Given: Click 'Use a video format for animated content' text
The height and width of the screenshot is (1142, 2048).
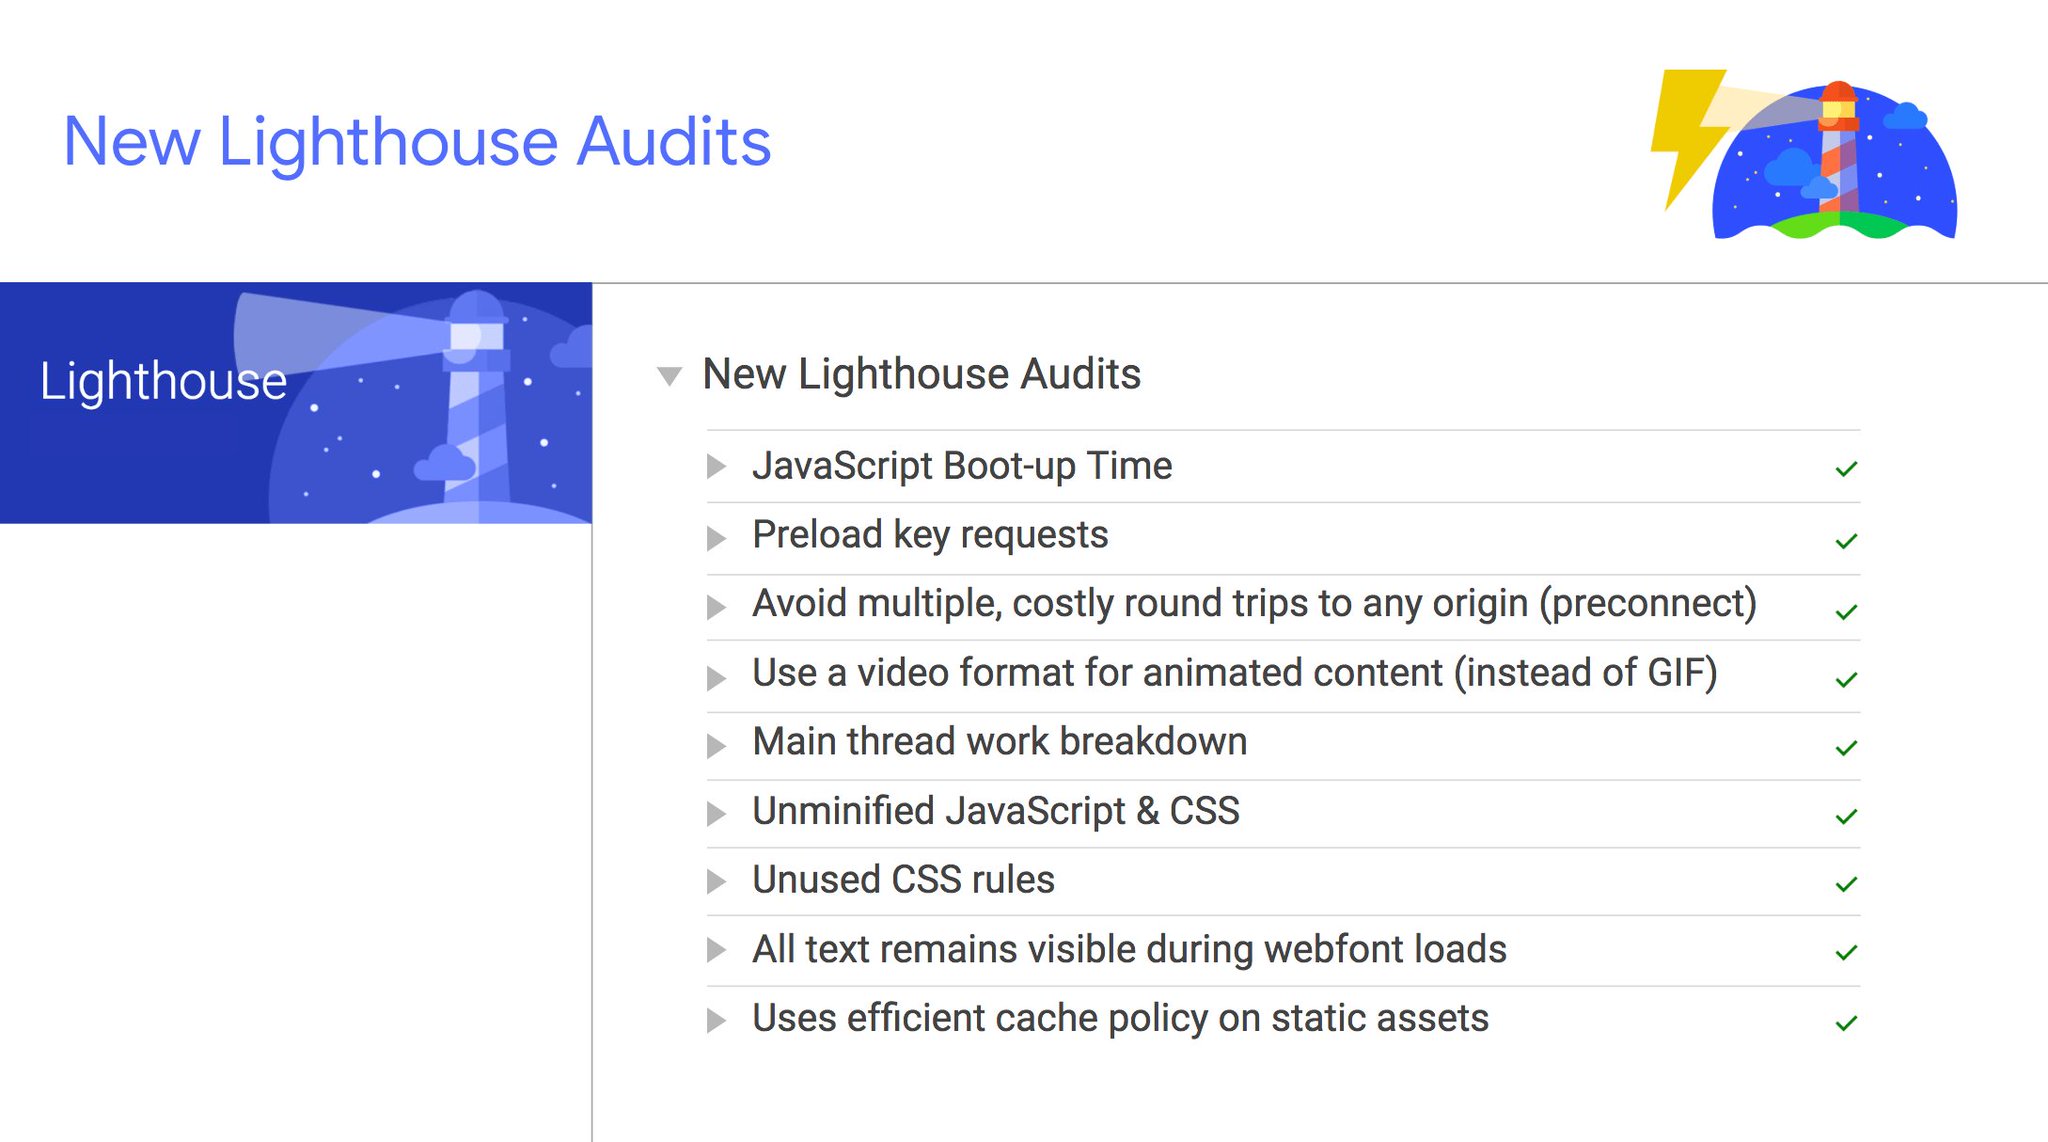Looking at the screenshot, I should click(x=1097, y=673).
